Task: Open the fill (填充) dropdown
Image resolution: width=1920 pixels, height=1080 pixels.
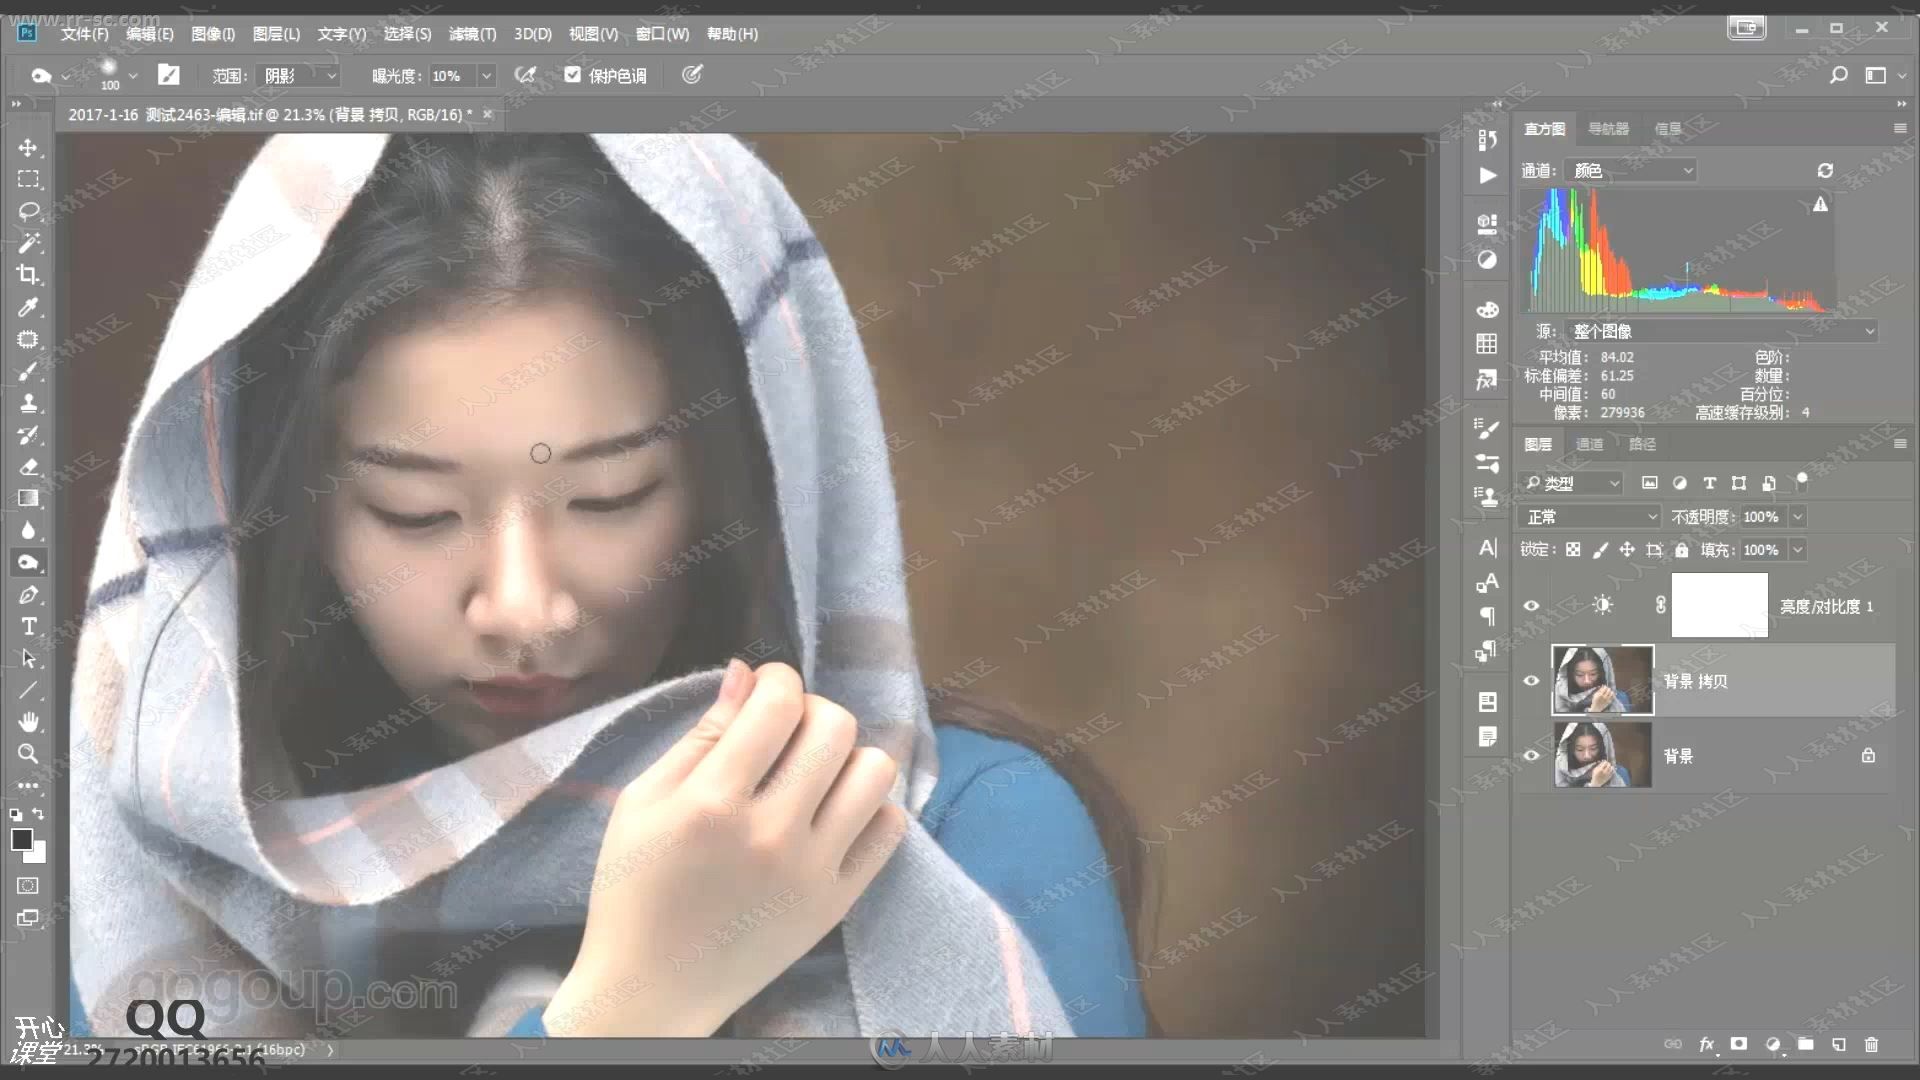Action: pyautogui.click(x=1797, y=550)
